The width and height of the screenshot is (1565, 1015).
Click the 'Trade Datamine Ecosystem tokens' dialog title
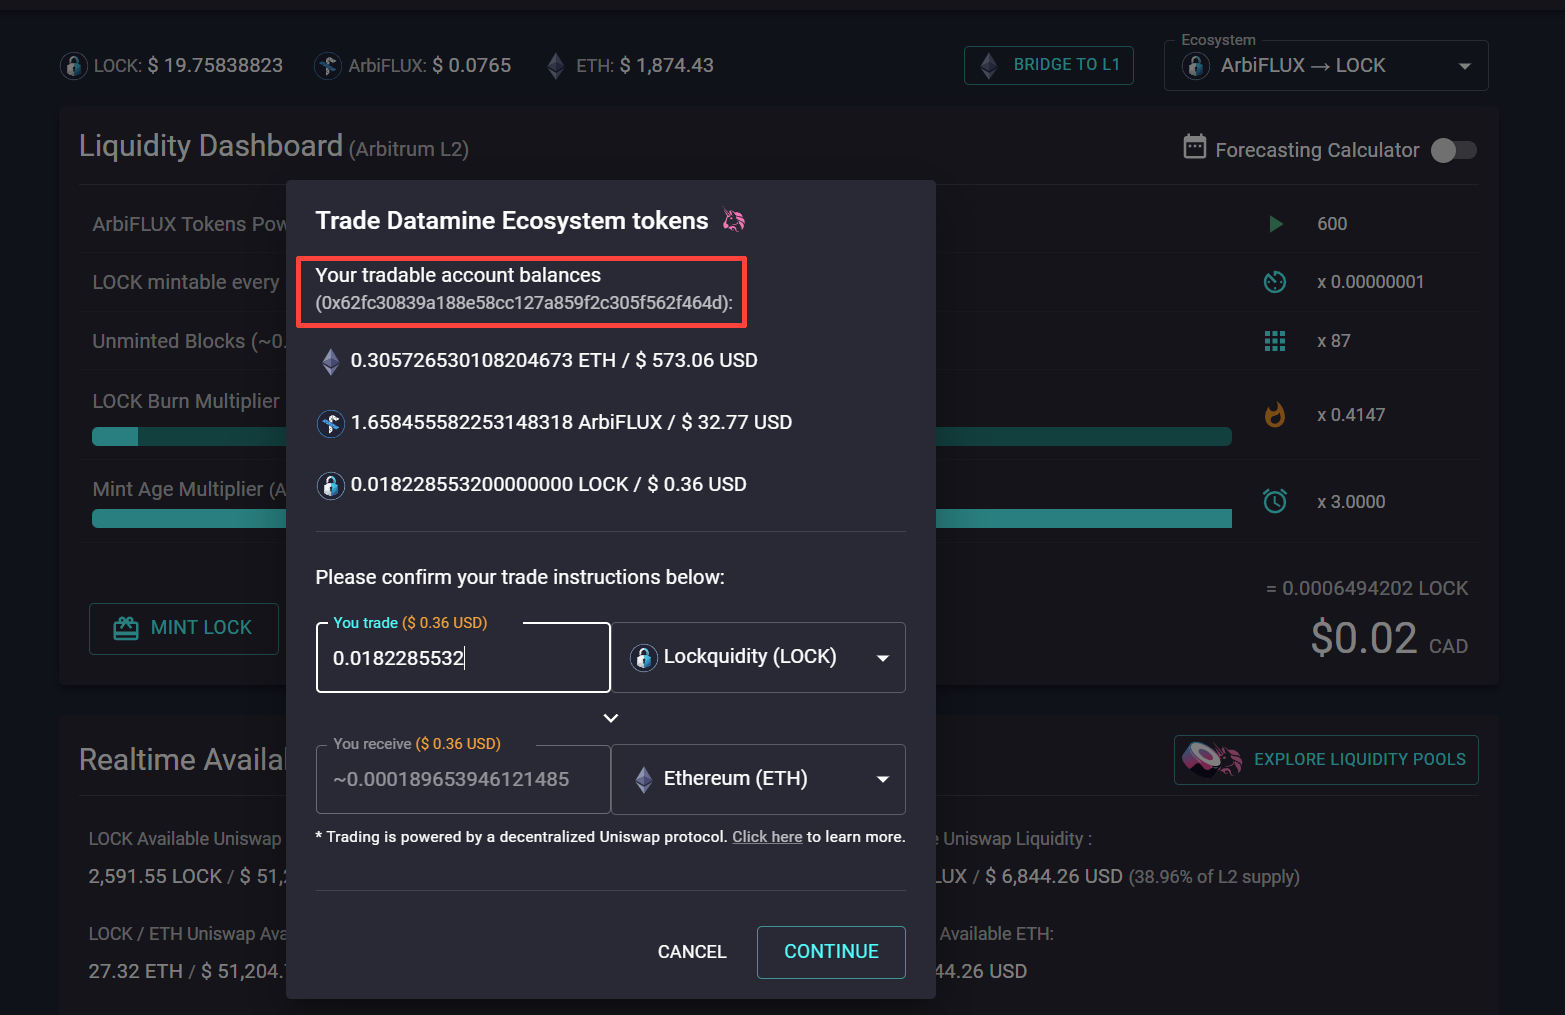coord(512,221)
